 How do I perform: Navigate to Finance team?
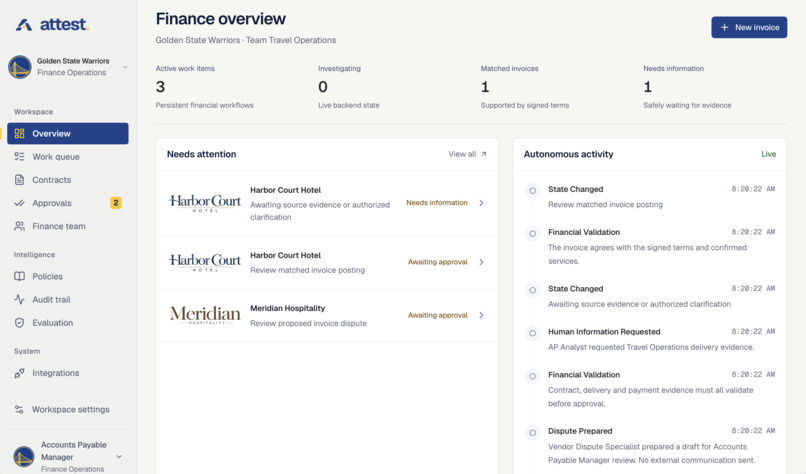[x=68, y=226]
